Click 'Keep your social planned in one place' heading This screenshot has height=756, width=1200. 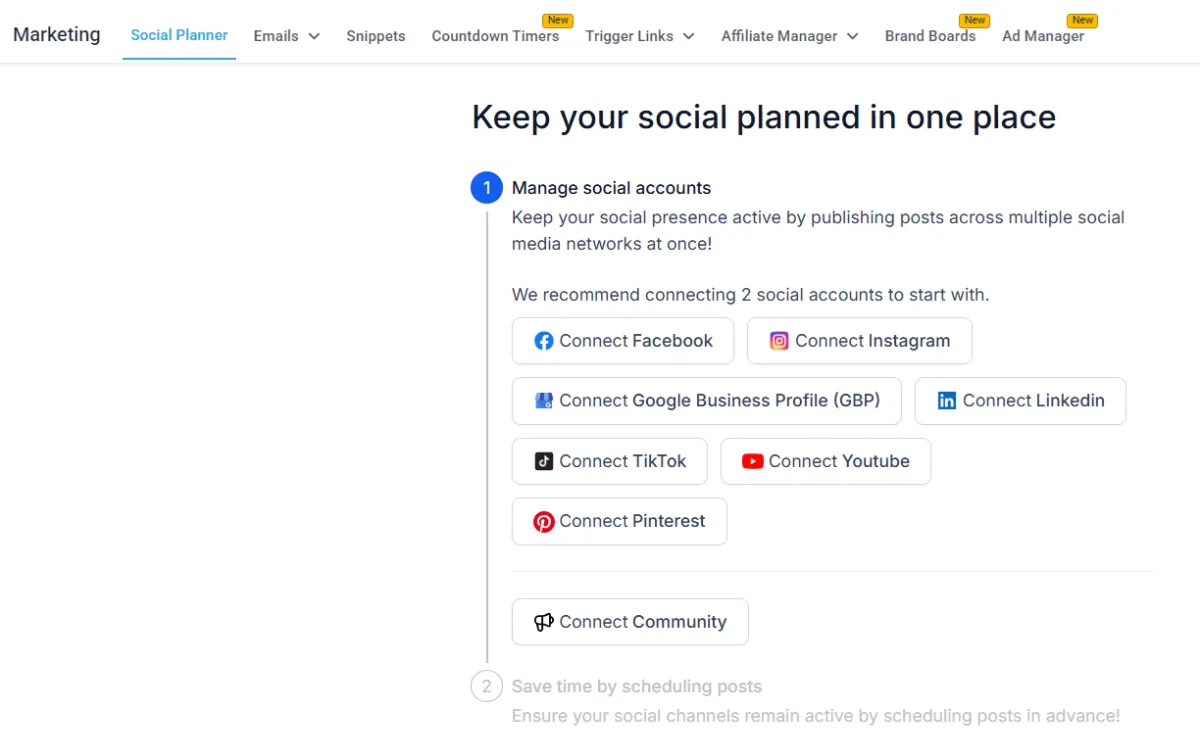tap(764, 117)
